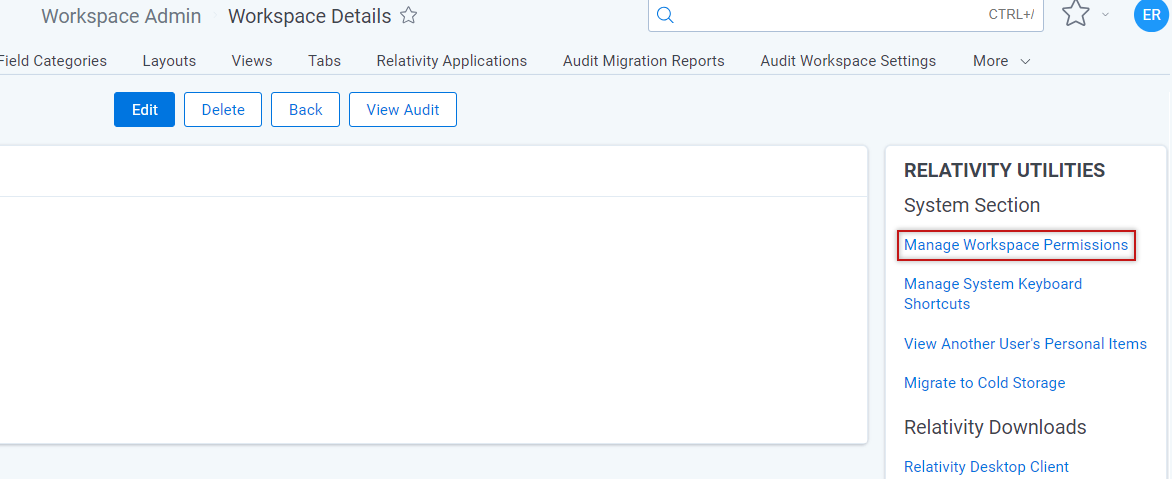1172x479 pixels.
Task: Select the Tabs tab
Action: (x=324, y=61)
